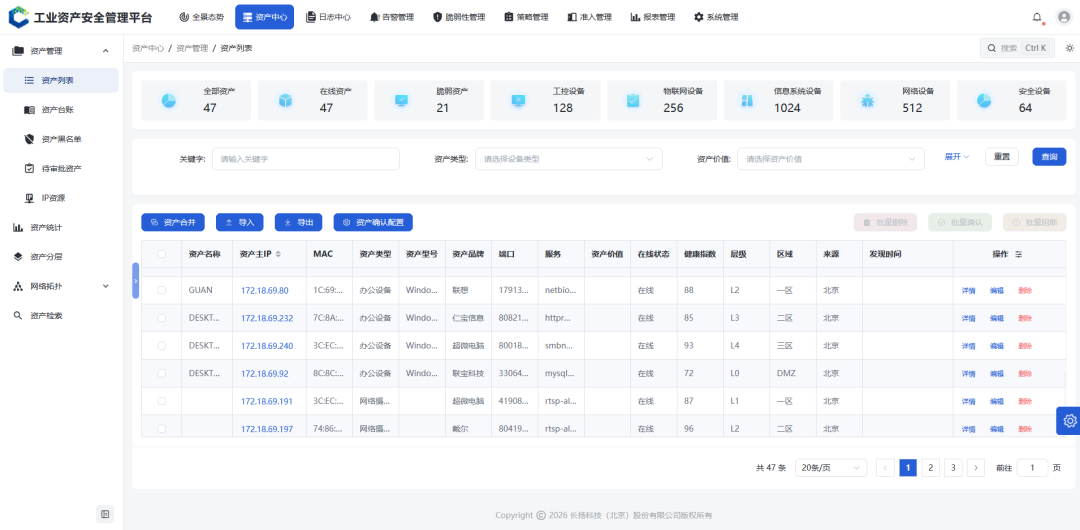
Task: Open the 全景态势 top menu
Action: point(201,17)
